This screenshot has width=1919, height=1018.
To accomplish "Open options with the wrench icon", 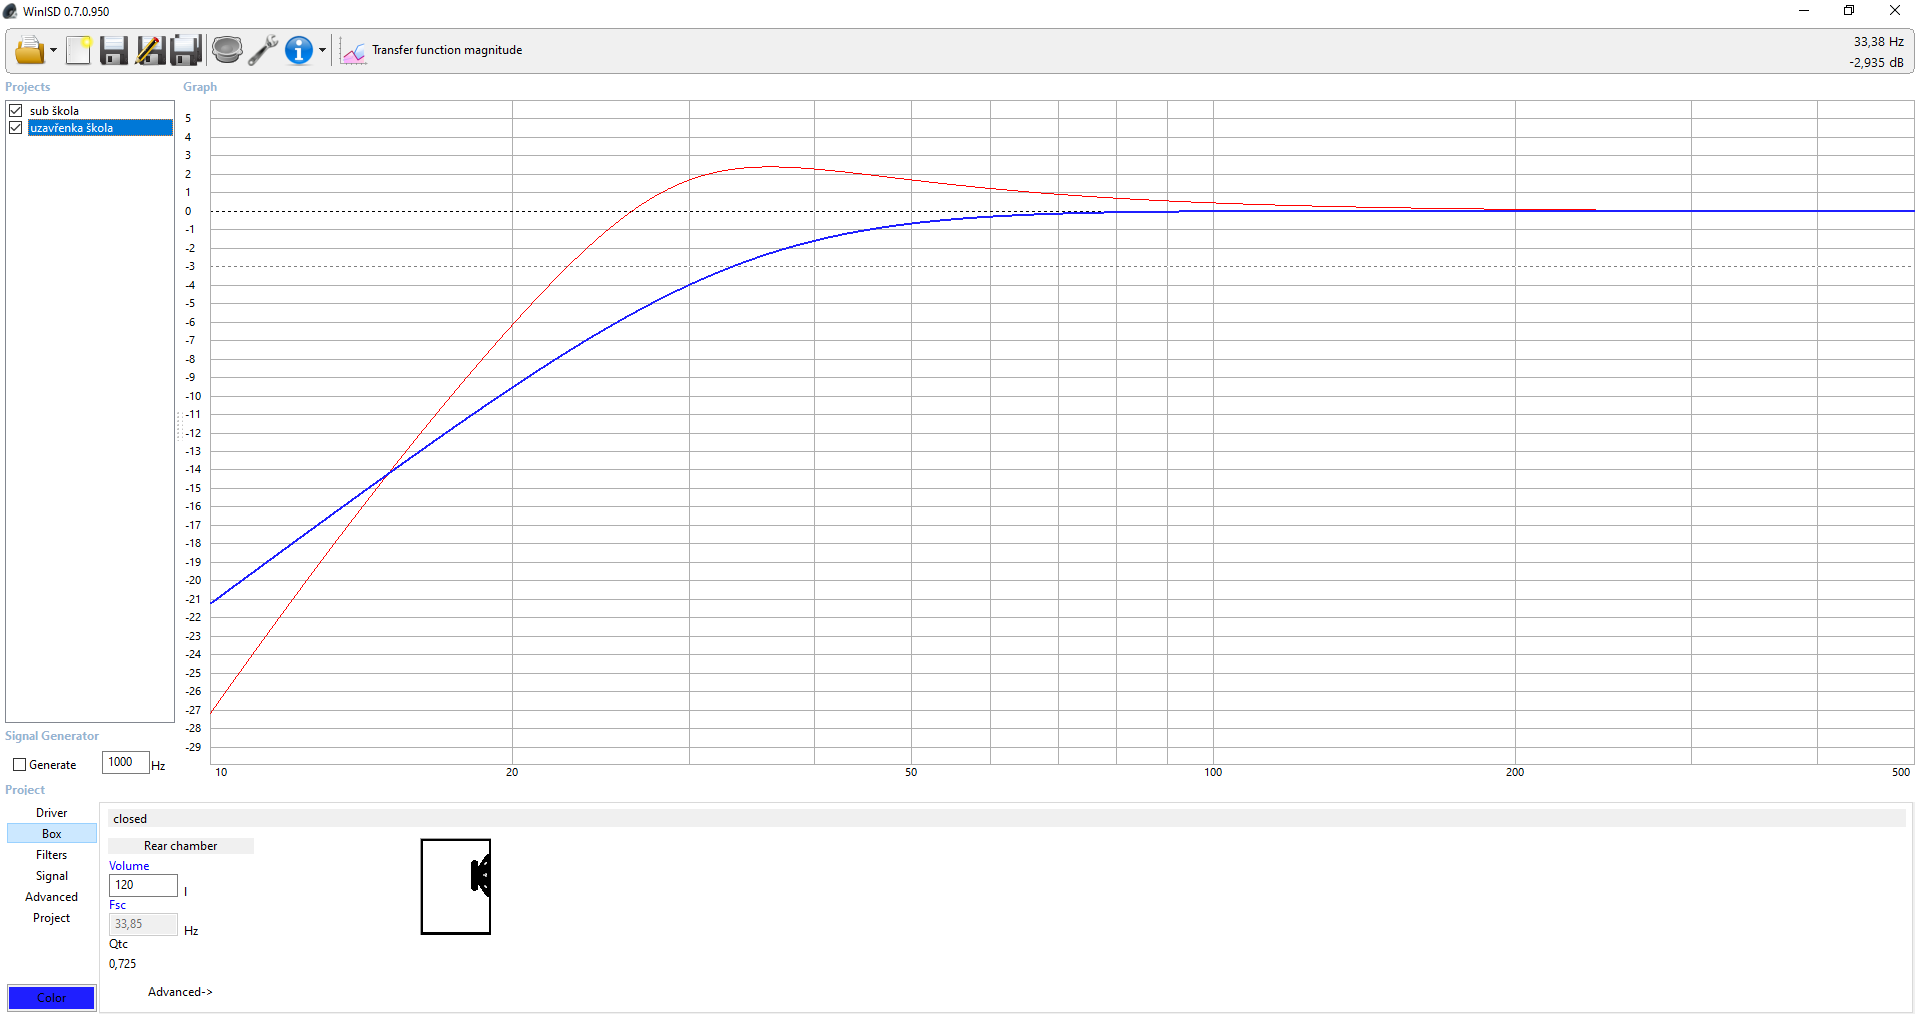I will coord(262,50).
